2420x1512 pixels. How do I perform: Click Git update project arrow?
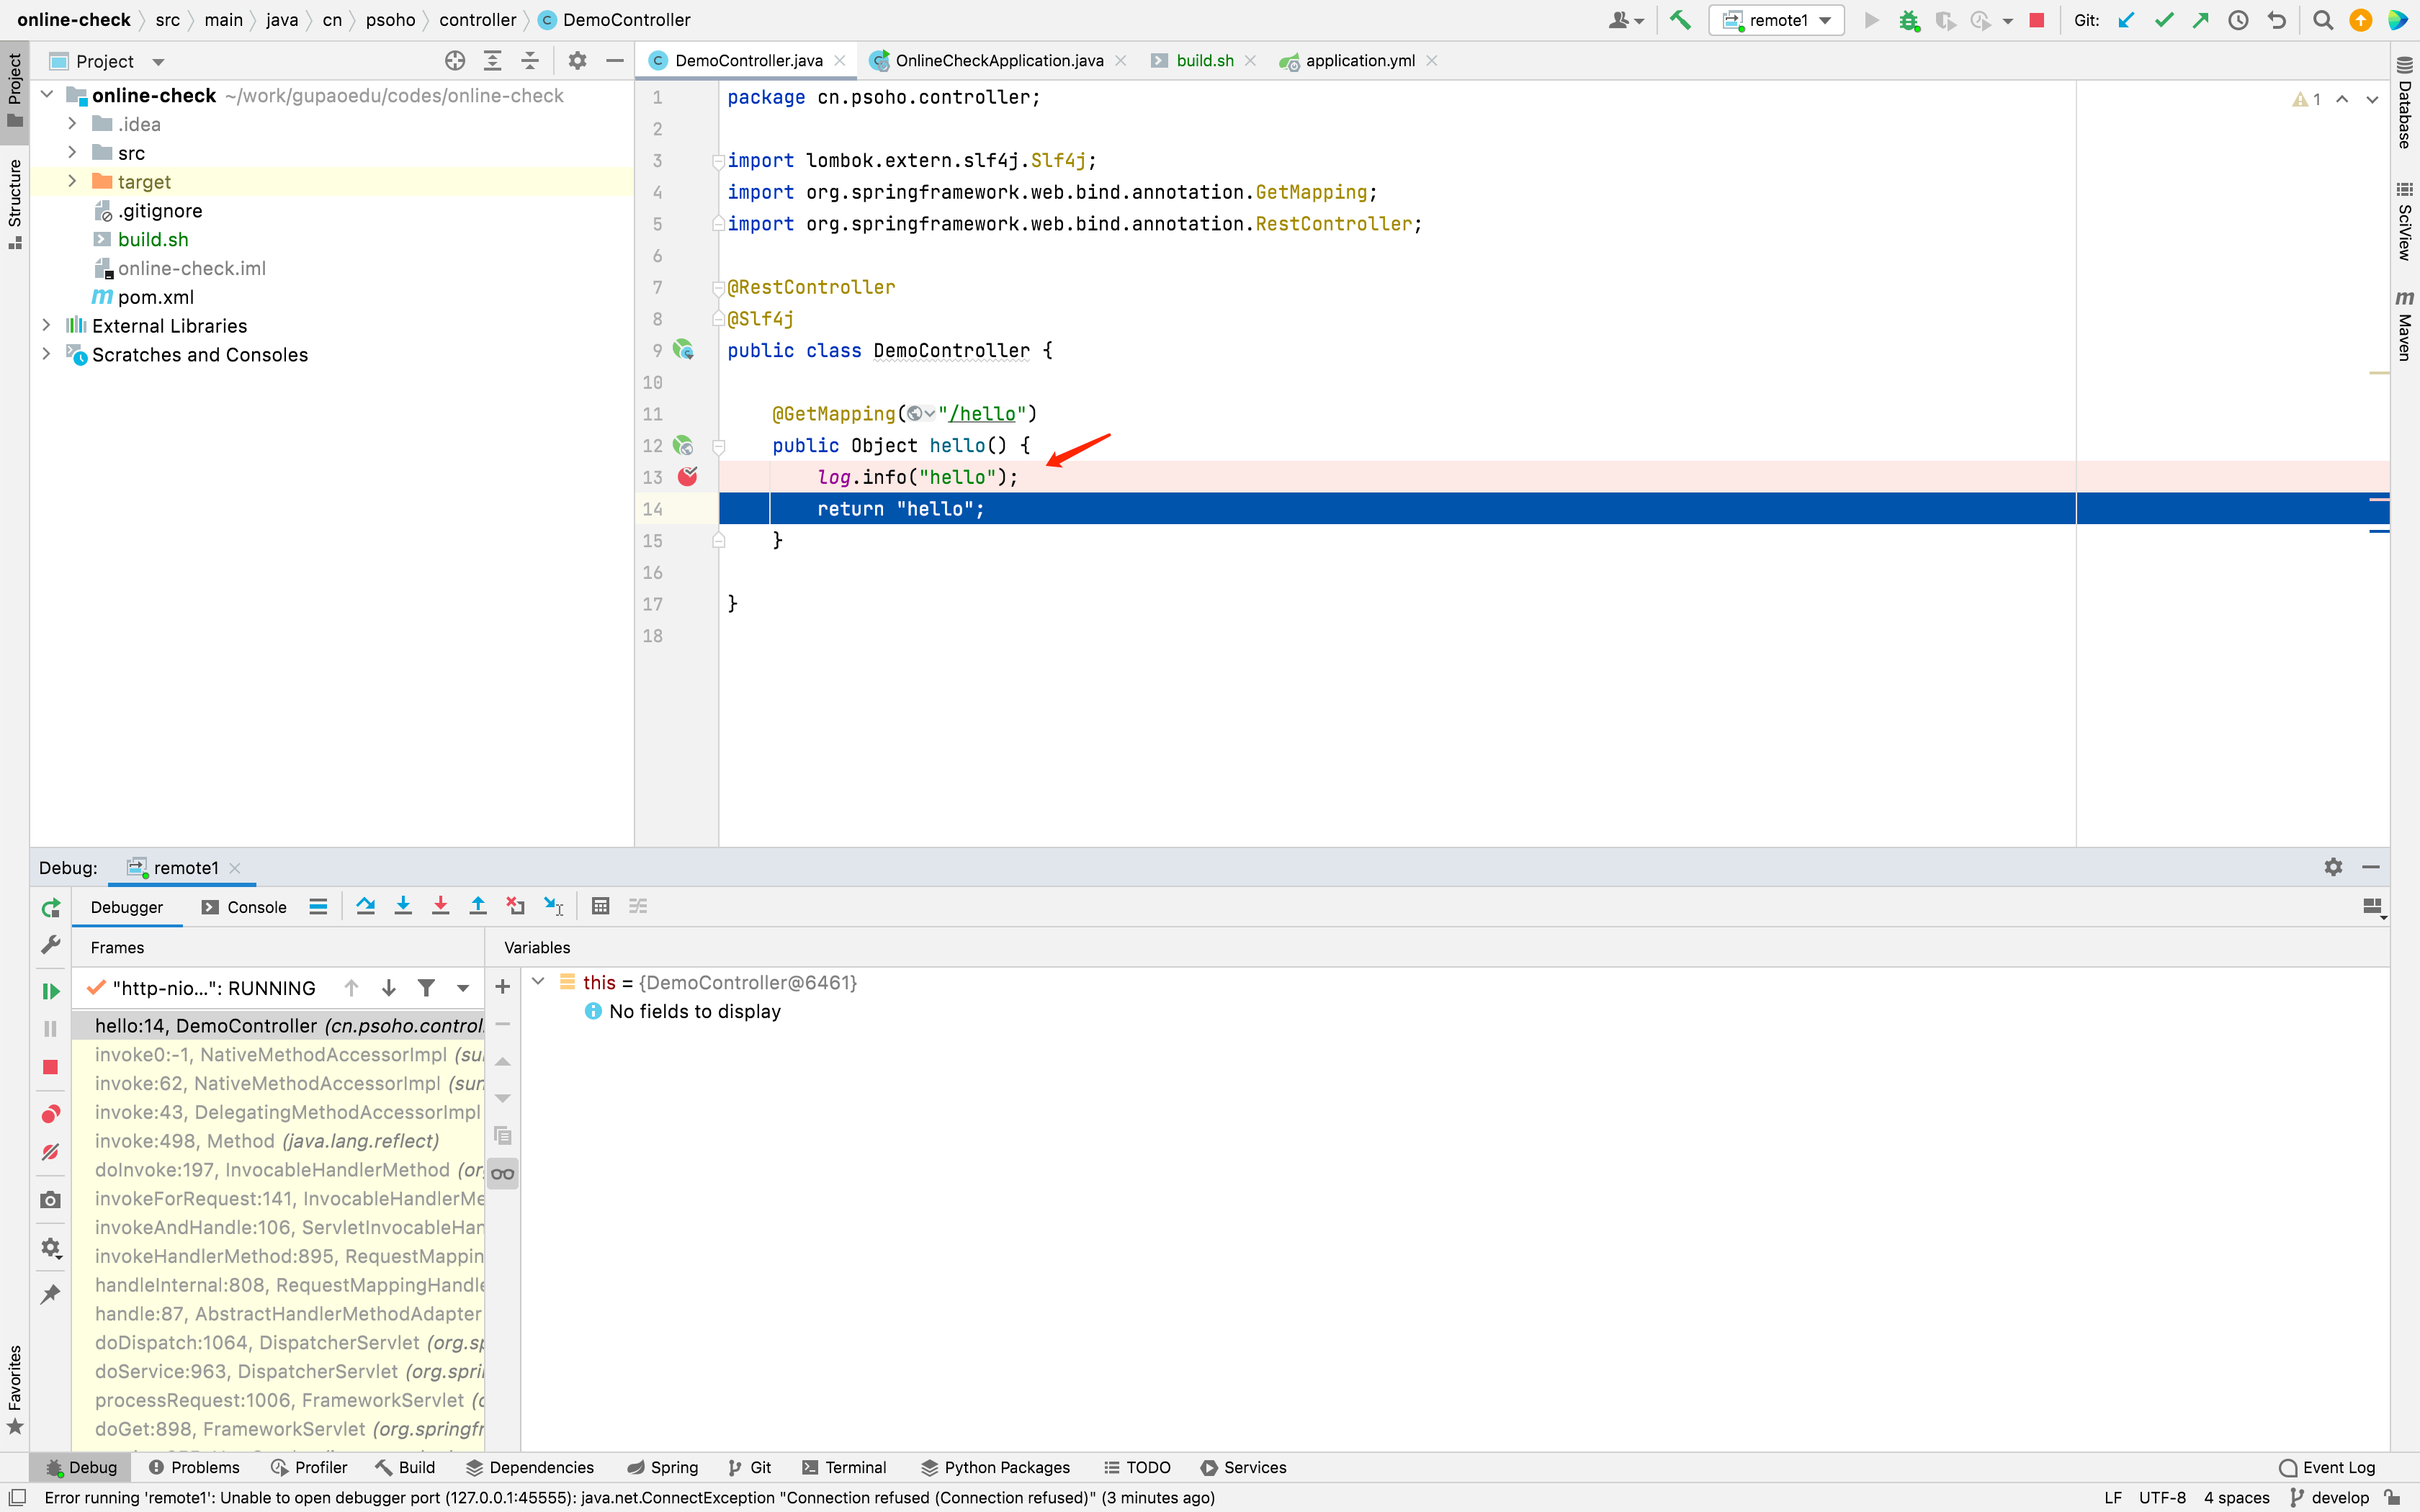coord(2126,20)
